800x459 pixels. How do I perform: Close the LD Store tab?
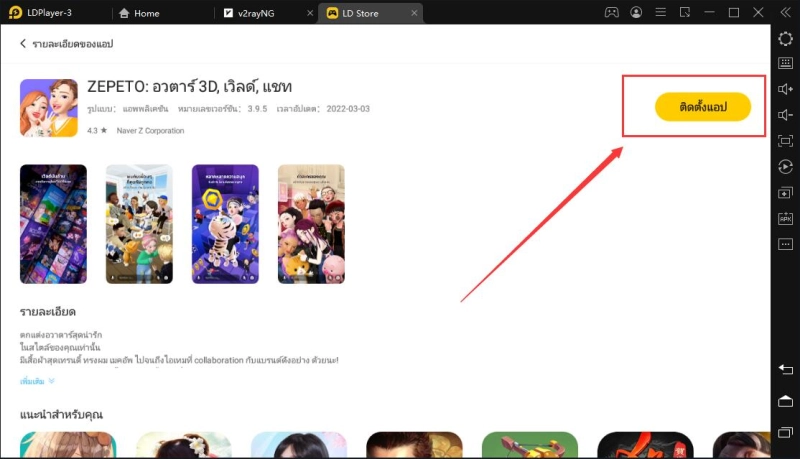(x=414, y=13)
